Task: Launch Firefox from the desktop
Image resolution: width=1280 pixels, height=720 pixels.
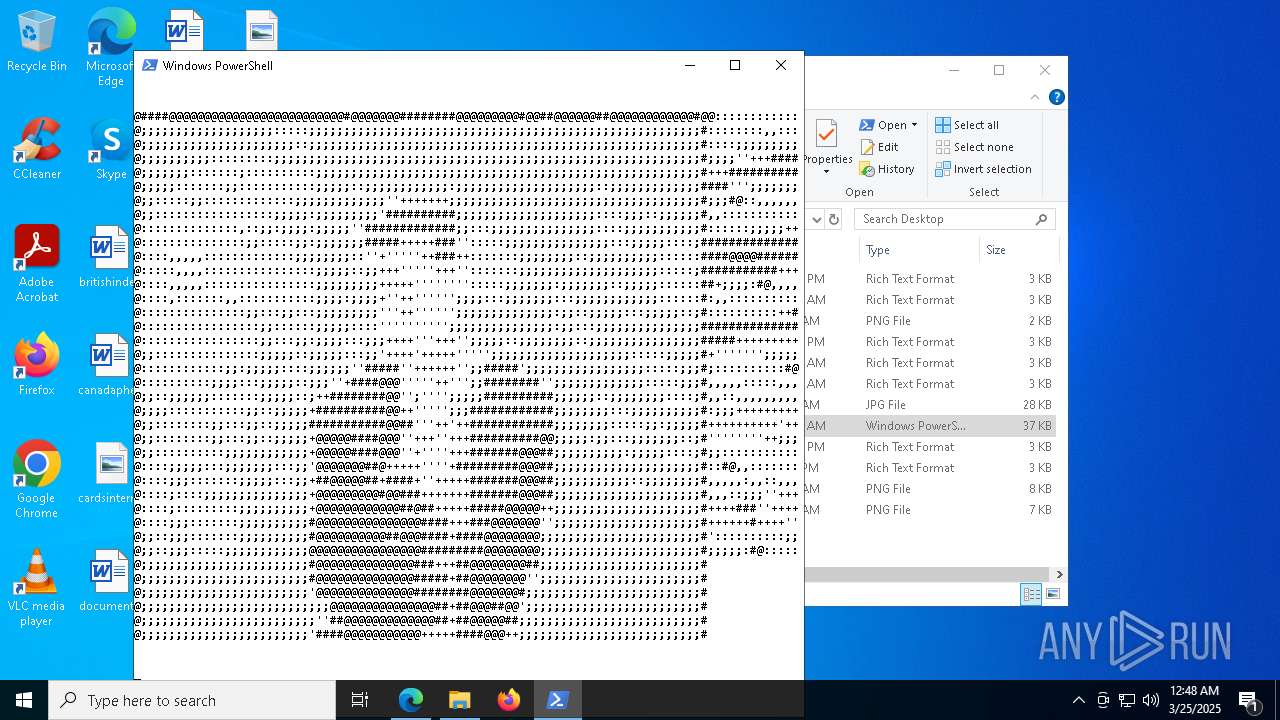Action: click(37, 366)
